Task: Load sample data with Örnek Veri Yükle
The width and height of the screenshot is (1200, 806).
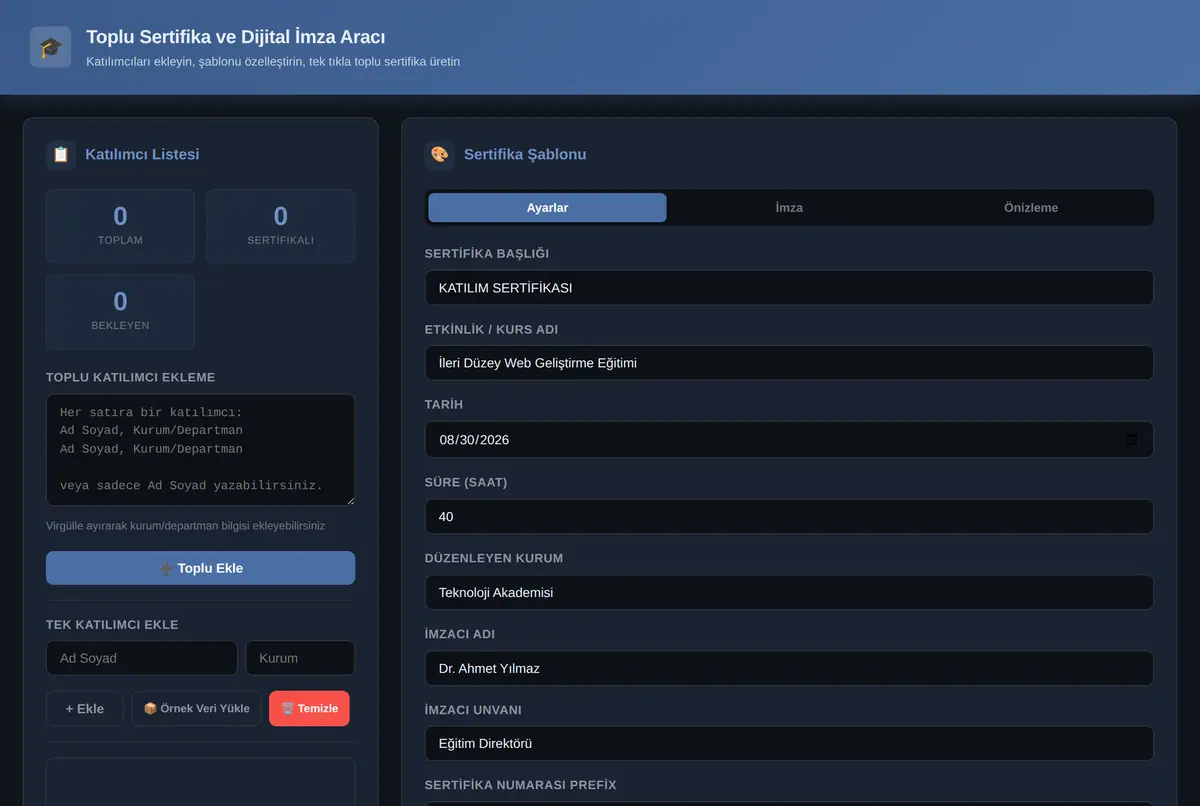Action: pyautogui.click(x=197, y=708)
